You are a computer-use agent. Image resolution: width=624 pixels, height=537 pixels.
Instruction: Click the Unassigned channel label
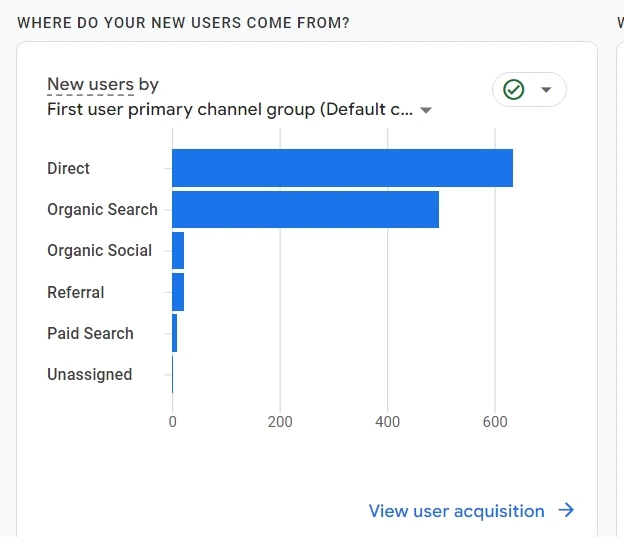tap(89, 374)
